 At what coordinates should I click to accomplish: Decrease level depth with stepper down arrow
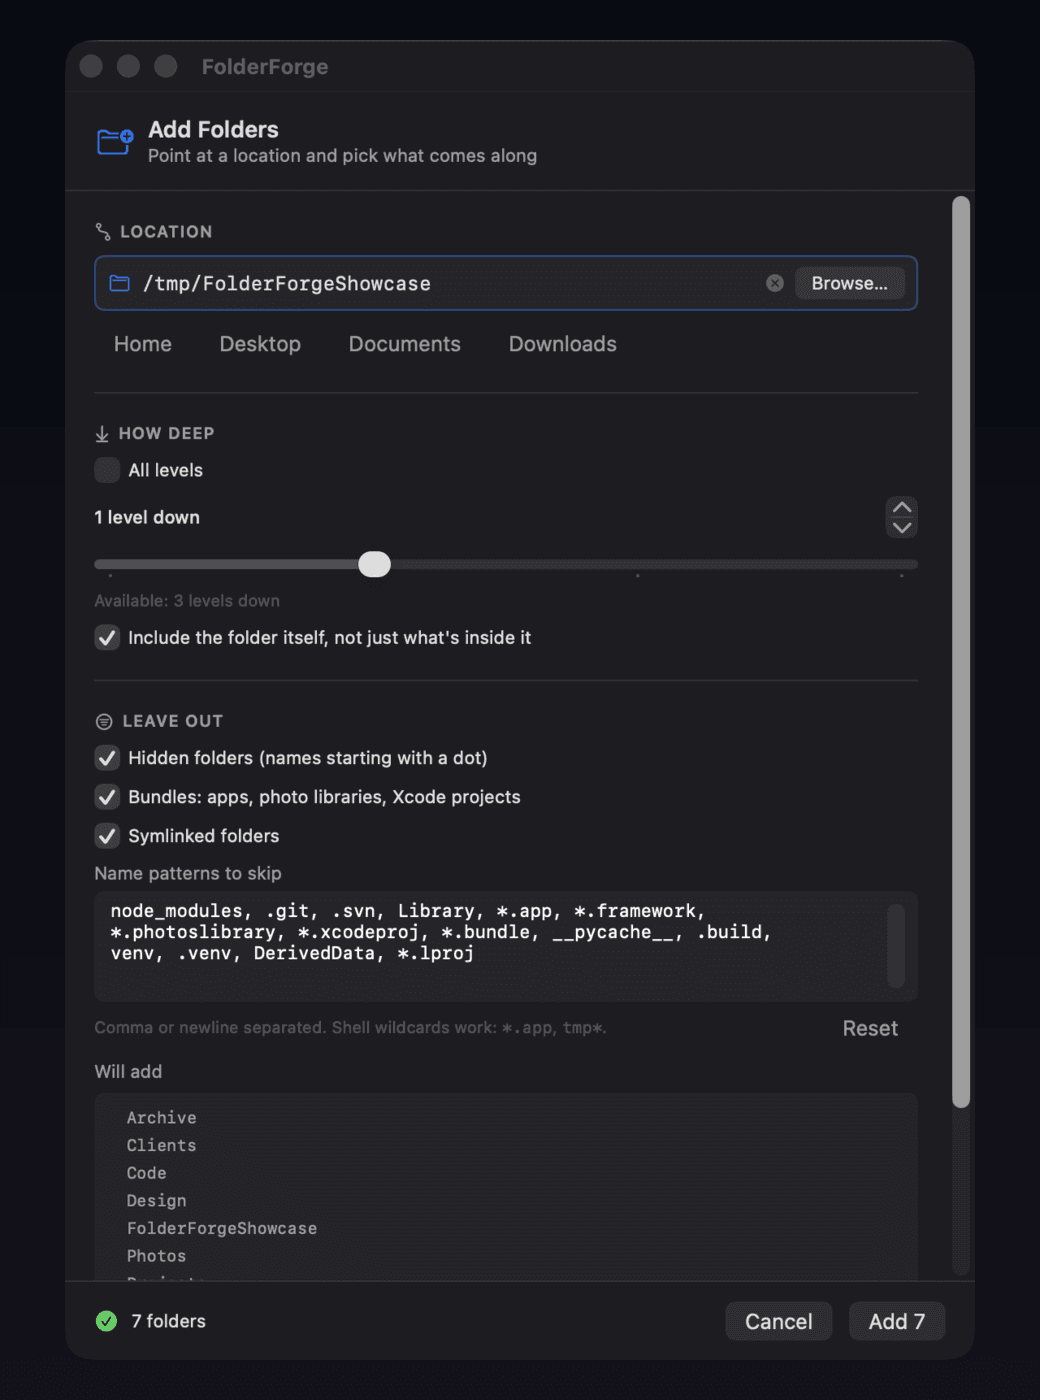coord(902,528)
